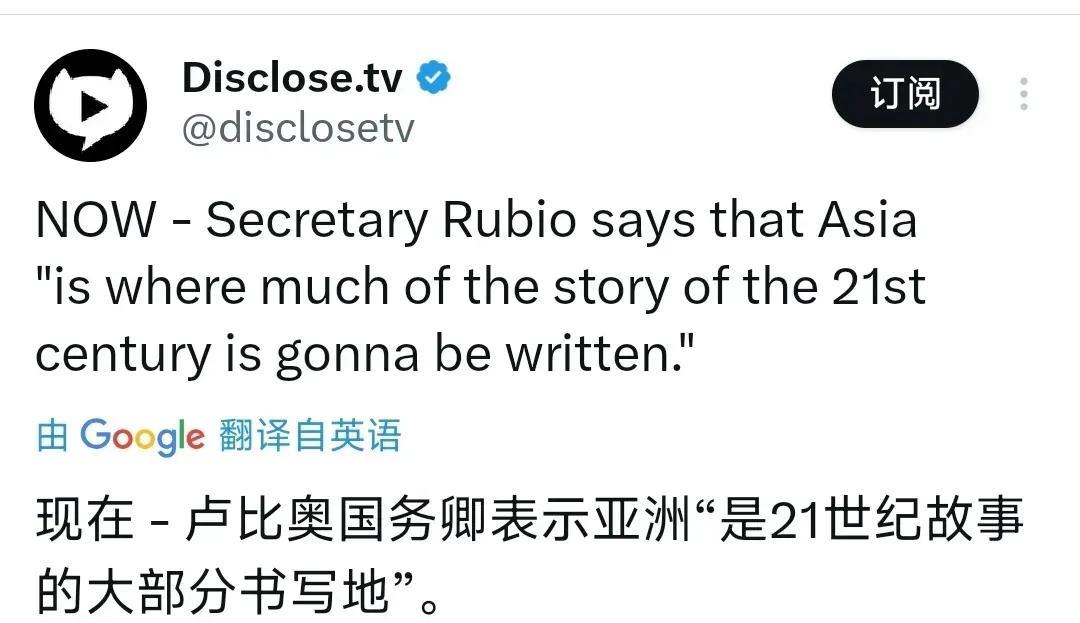Image resolution: width=1080 pixels, height=623 pixels.
Task: Tap the black 订阅 subscribe button
Action: [905, 94]
